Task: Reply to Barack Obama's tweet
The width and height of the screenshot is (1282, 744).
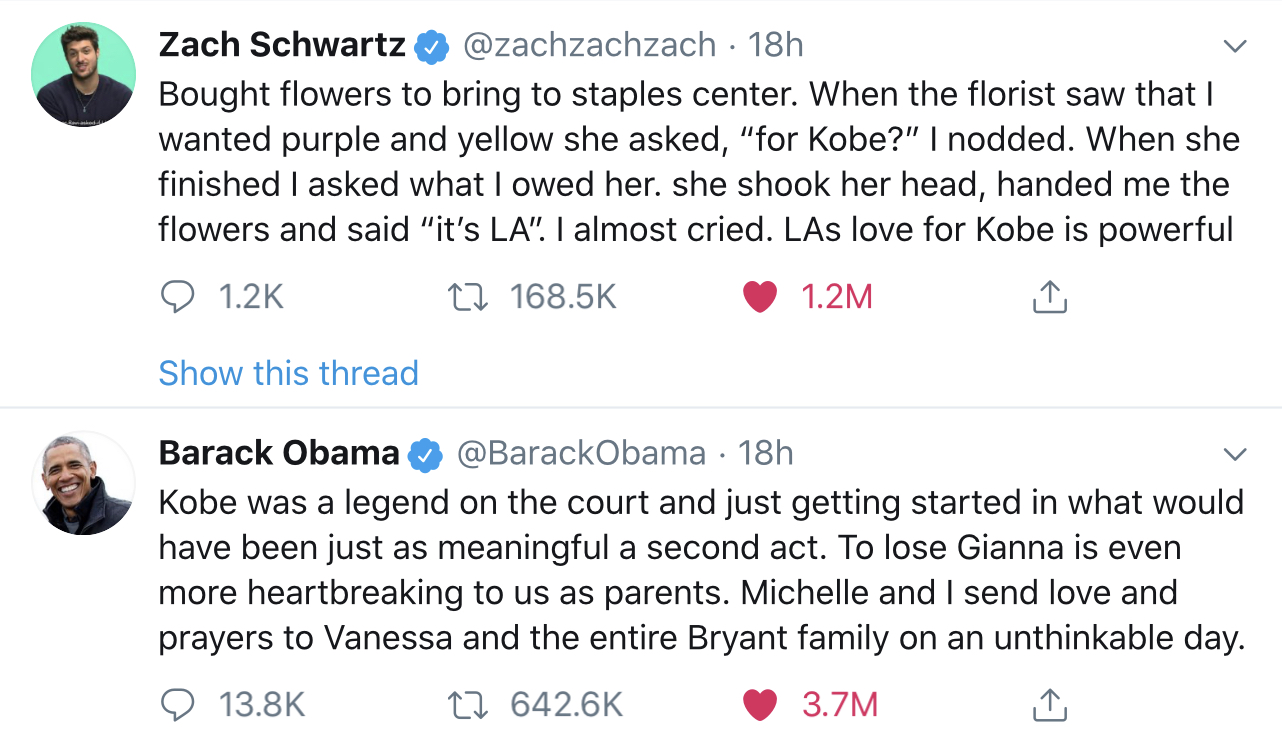Action: [x=178, y=705]
